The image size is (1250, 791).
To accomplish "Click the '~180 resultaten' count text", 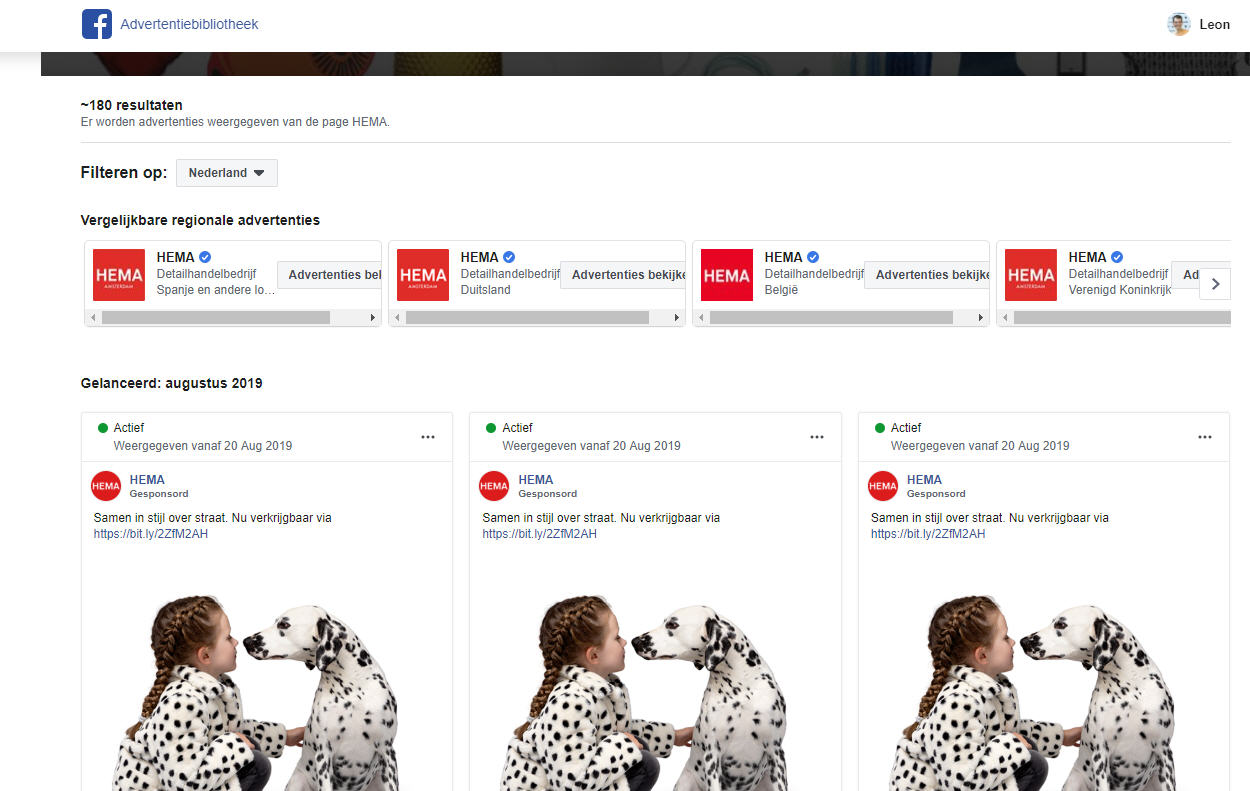I will tap(132, 105).
